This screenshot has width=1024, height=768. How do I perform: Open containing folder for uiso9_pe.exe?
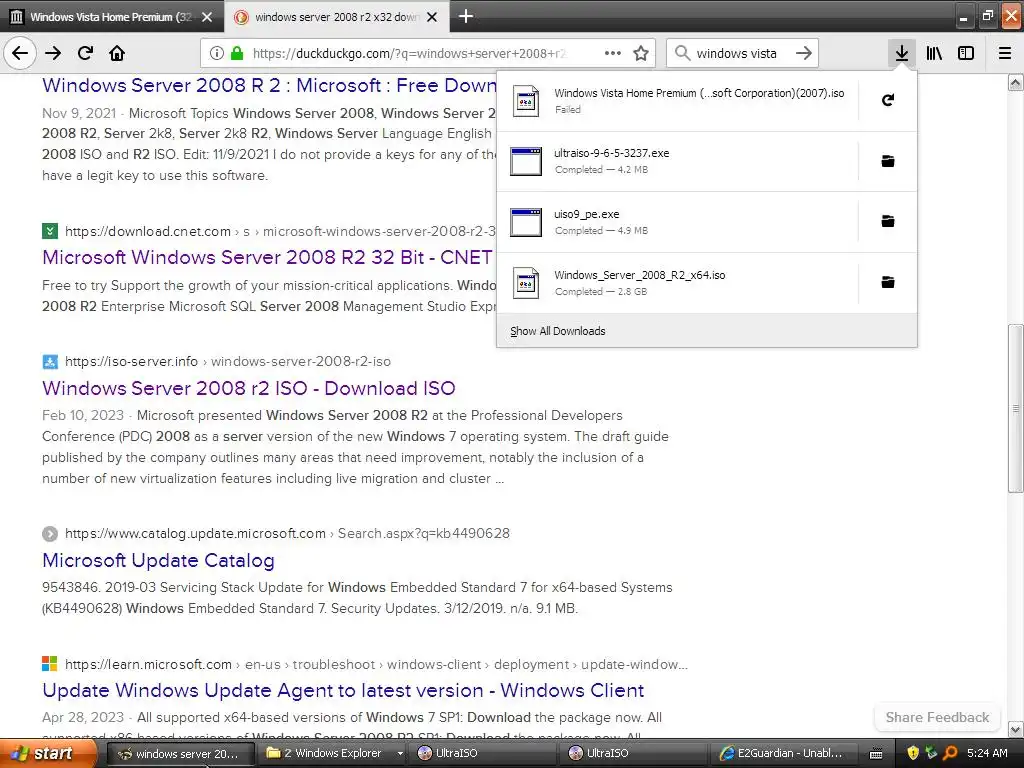point(888,221)
